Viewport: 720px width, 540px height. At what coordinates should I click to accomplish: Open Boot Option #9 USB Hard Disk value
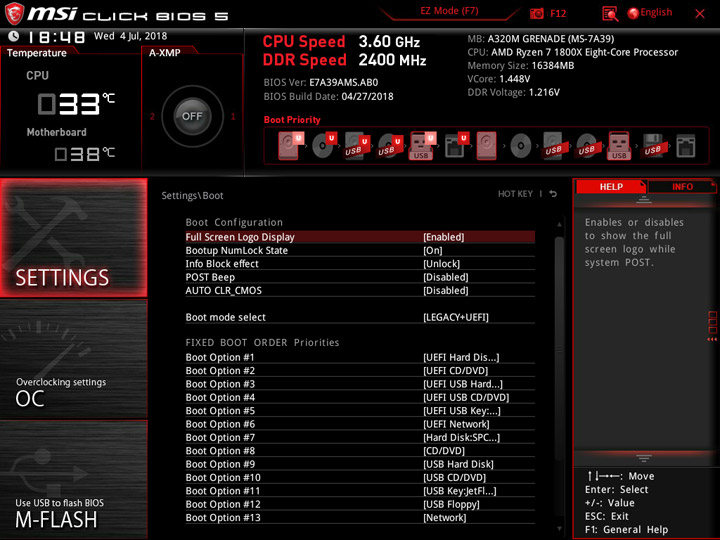click(x=458, y=464)
